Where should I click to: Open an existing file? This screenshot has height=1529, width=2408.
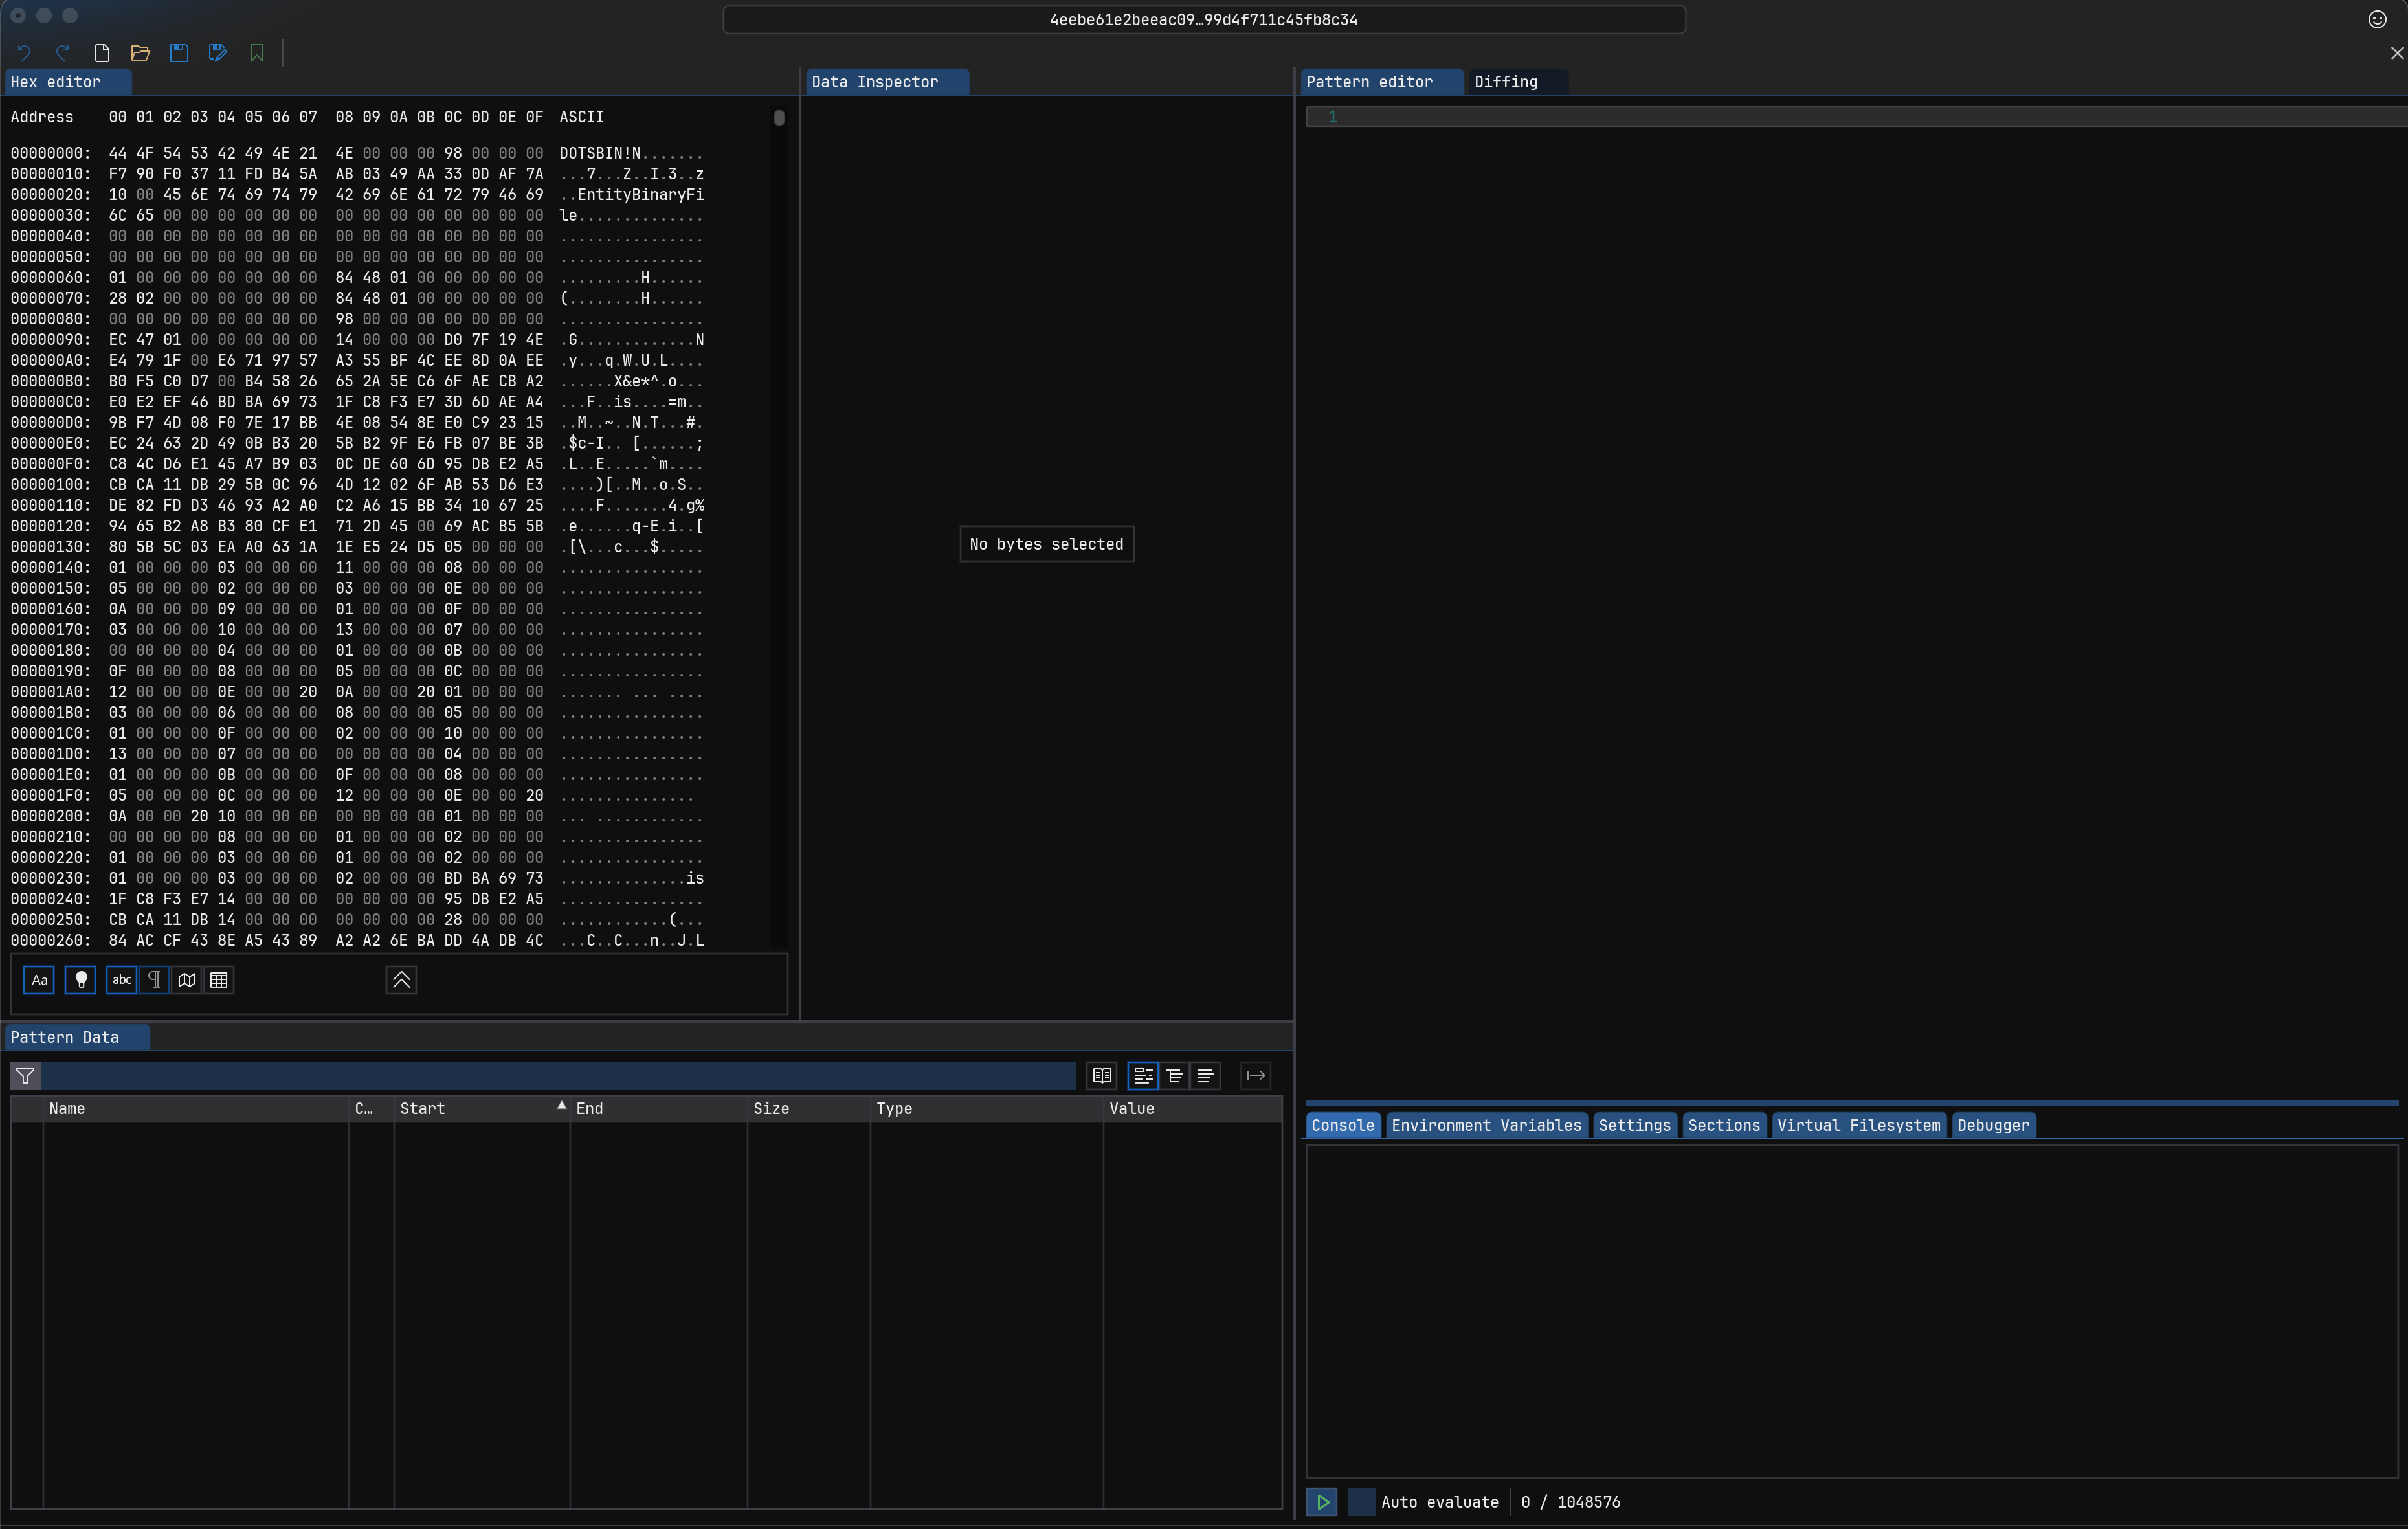click(140, 53)
